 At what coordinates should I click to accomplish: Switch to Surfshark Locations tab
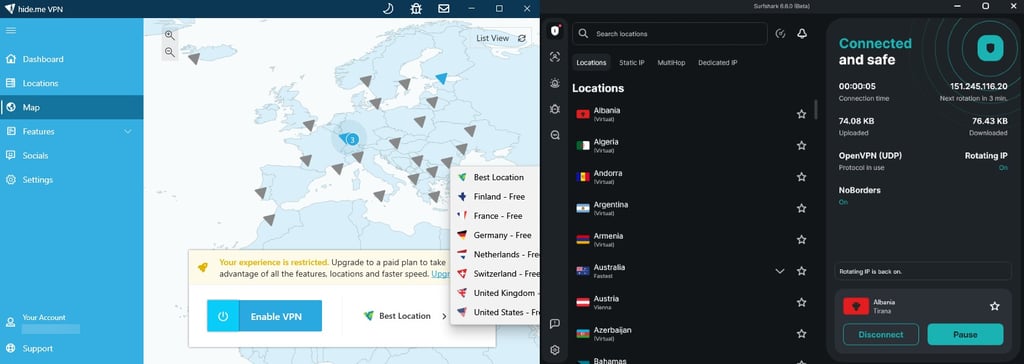tap(591, 63)
